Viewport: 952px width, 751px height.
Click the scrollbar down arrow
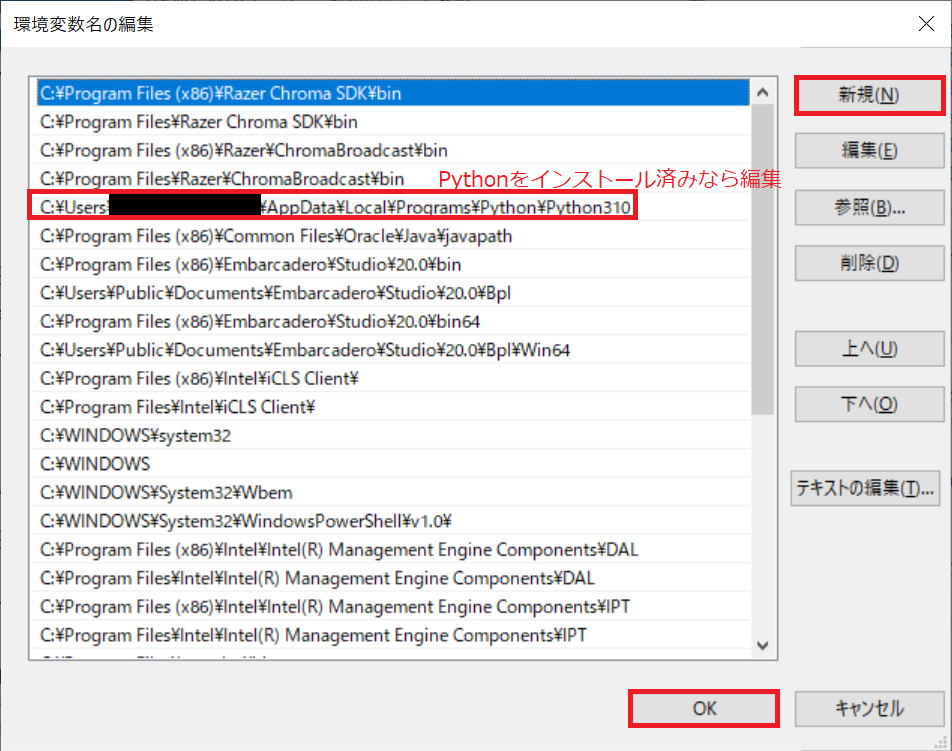(x=763, y=645)
